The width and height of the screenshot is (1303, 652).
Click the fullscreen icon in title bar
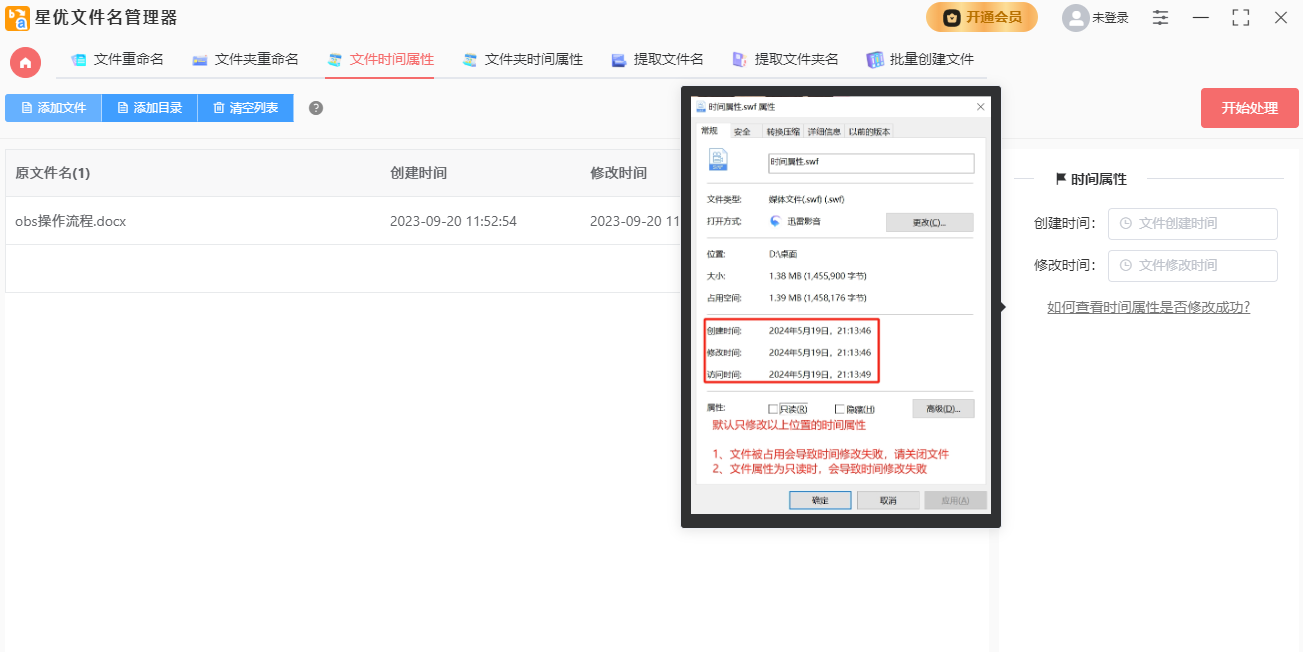(1241, 18)
